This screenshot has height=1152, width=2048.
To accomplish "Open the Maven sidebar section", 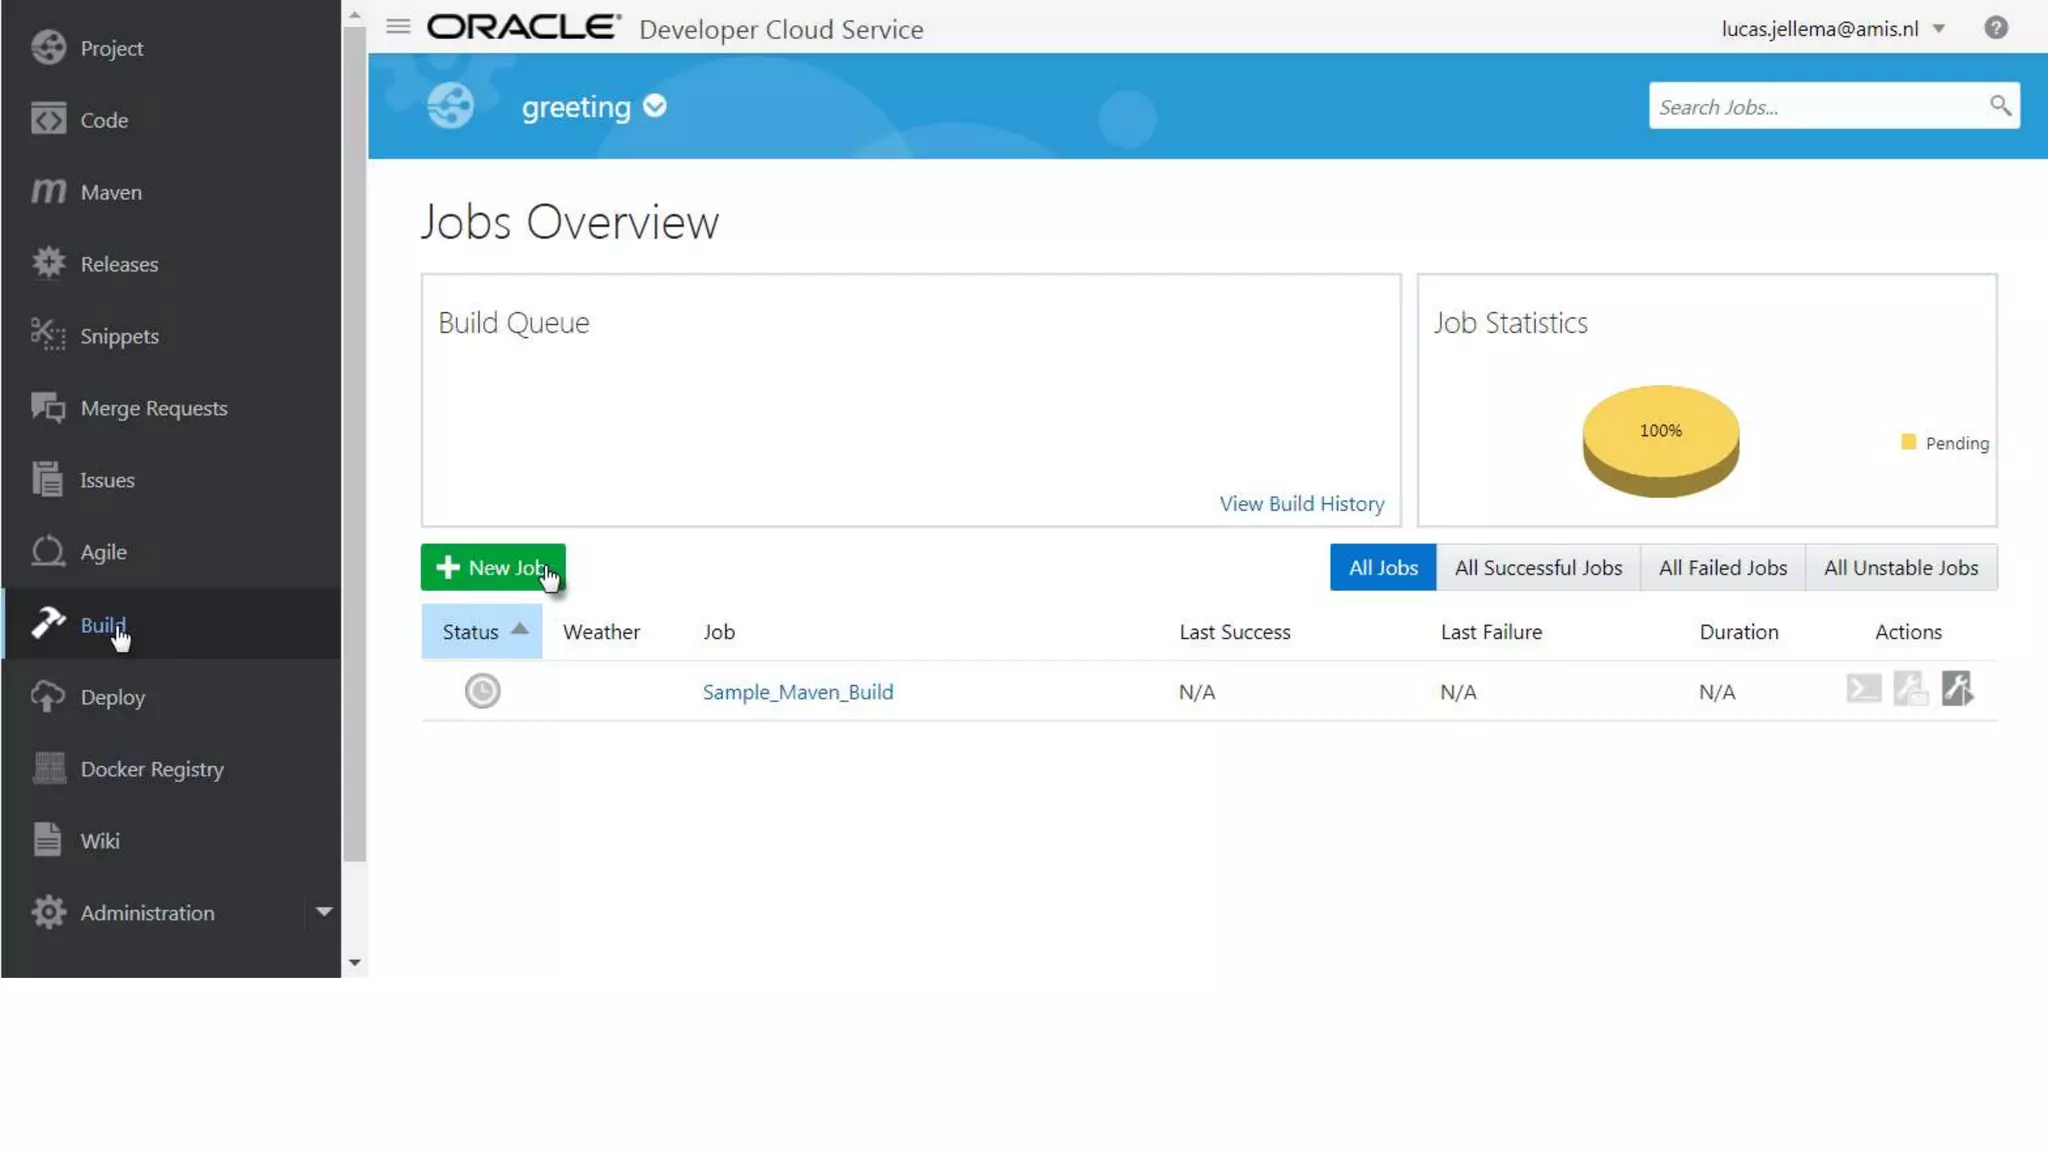I will tap(110, 192).
